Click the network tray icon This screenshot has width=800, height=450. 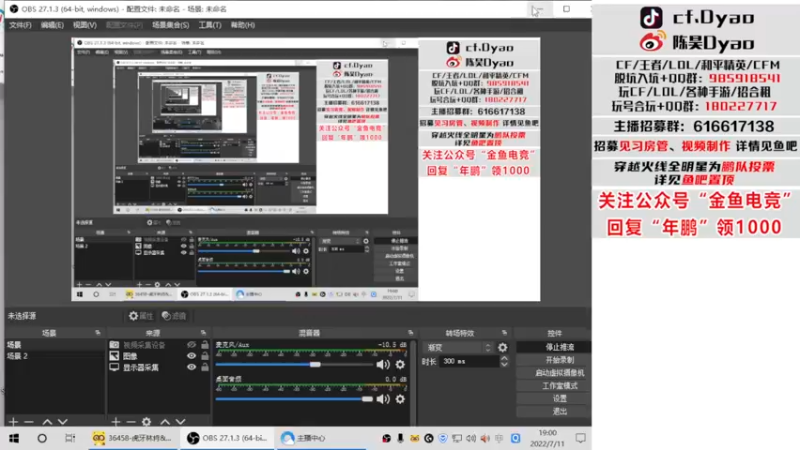(x=457, y=438)
